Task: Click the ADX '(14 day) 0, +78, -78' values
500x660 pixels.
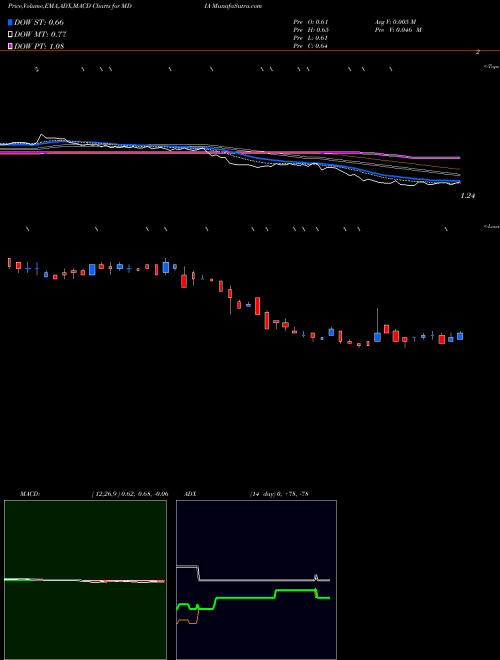Action: click(278, 494)
